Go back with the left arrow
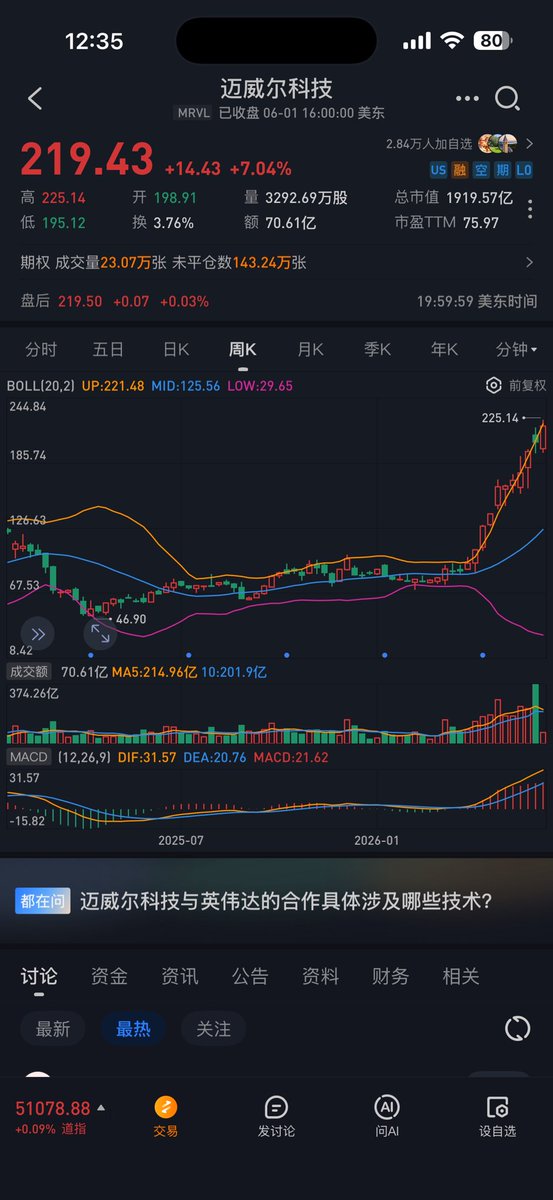This screenshot has height=1200, width=553. click(35, 98)
